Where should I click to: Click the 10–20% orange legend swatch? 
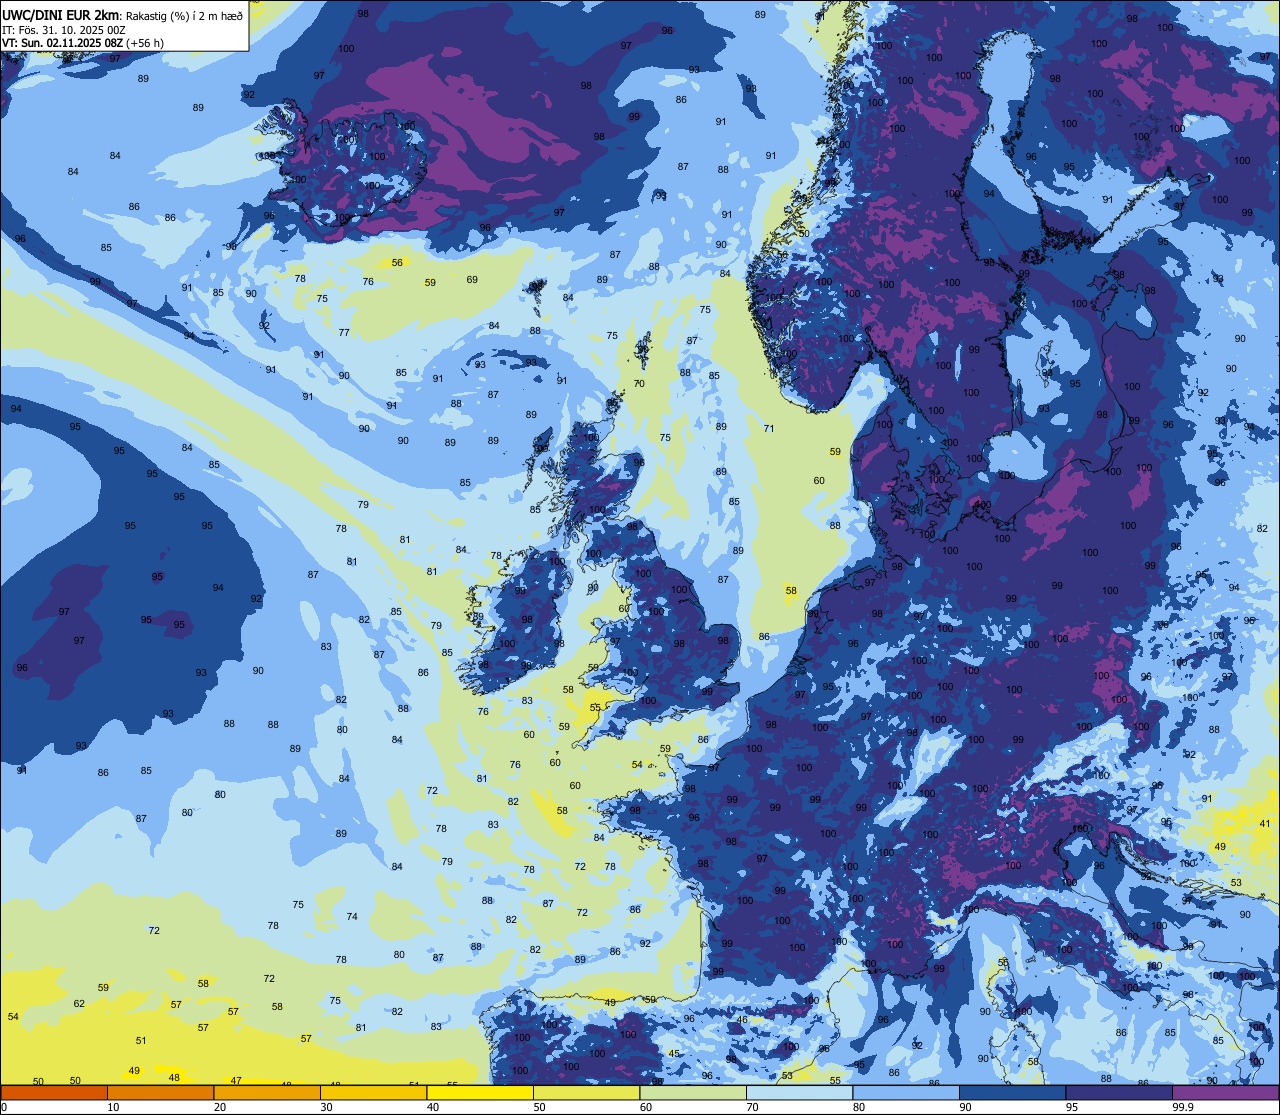tap(160, 1092)
